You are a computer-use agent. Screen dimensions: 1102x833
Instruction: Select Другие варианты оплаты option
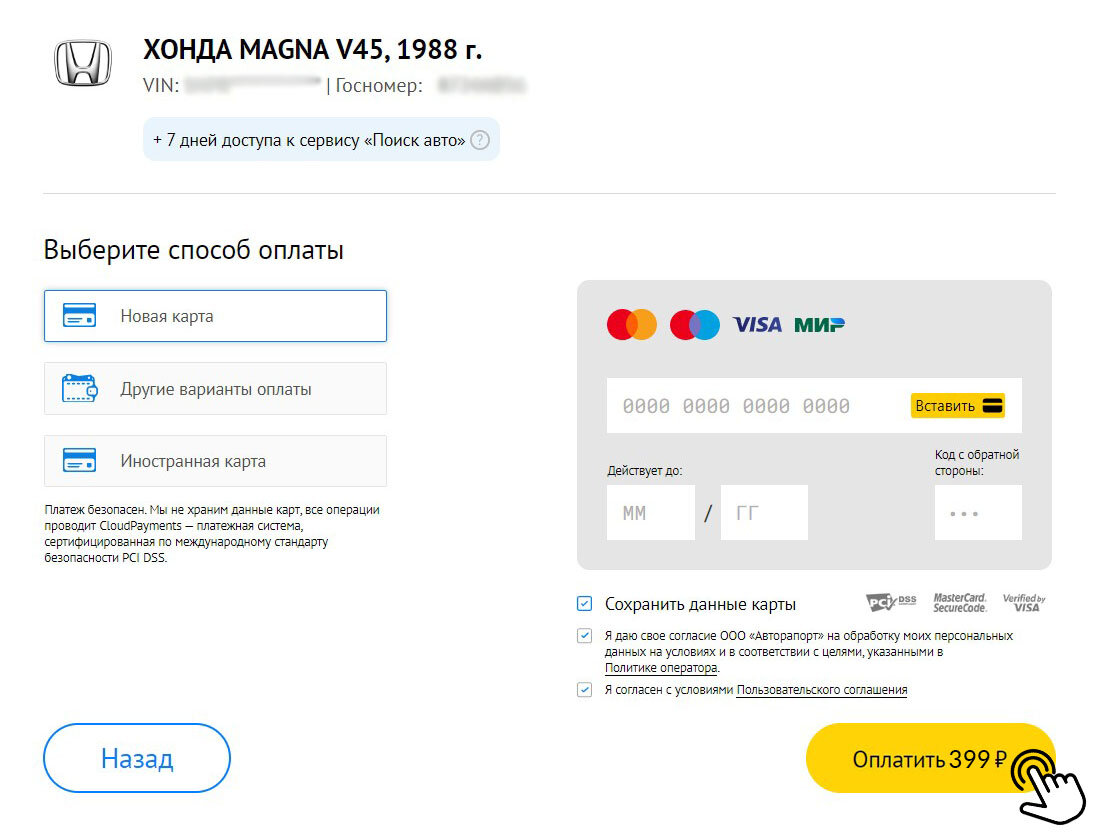215,389
